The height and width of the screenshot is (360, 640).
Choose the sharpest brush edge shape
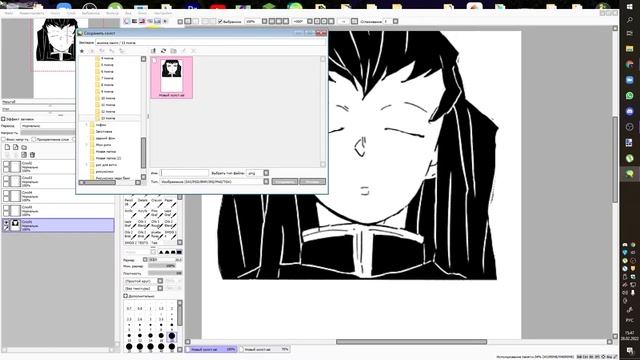click(x=179, y=252)
